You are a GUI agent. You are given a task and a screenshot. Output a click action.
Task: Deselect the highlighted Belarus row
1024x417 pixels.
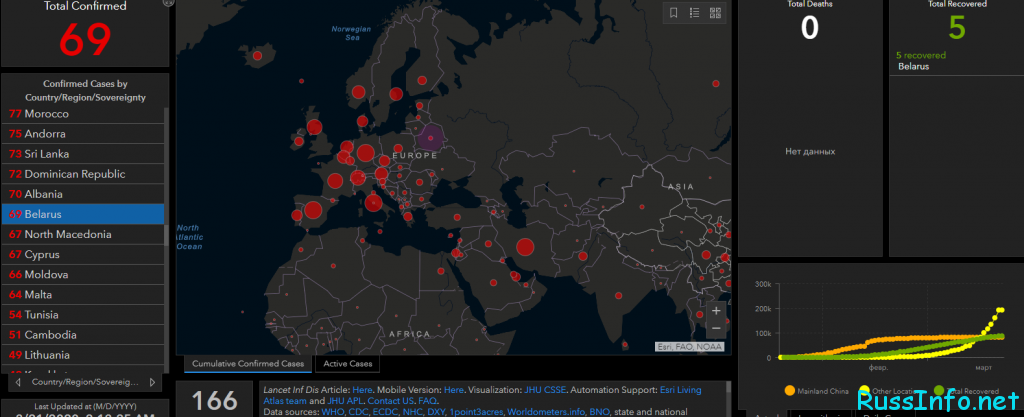tap(83, 214)
